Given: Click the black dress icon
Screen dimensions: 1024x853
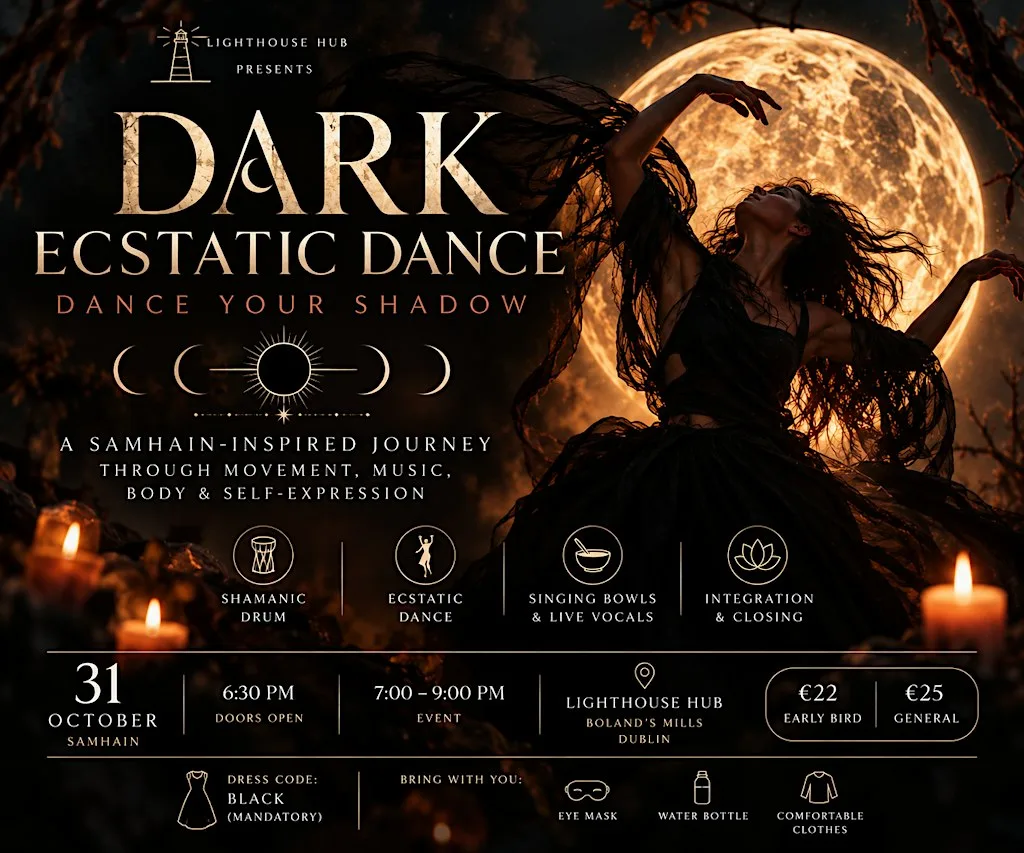Looking at the screenshot, I should pyautogui.click(x=197, y=799).
